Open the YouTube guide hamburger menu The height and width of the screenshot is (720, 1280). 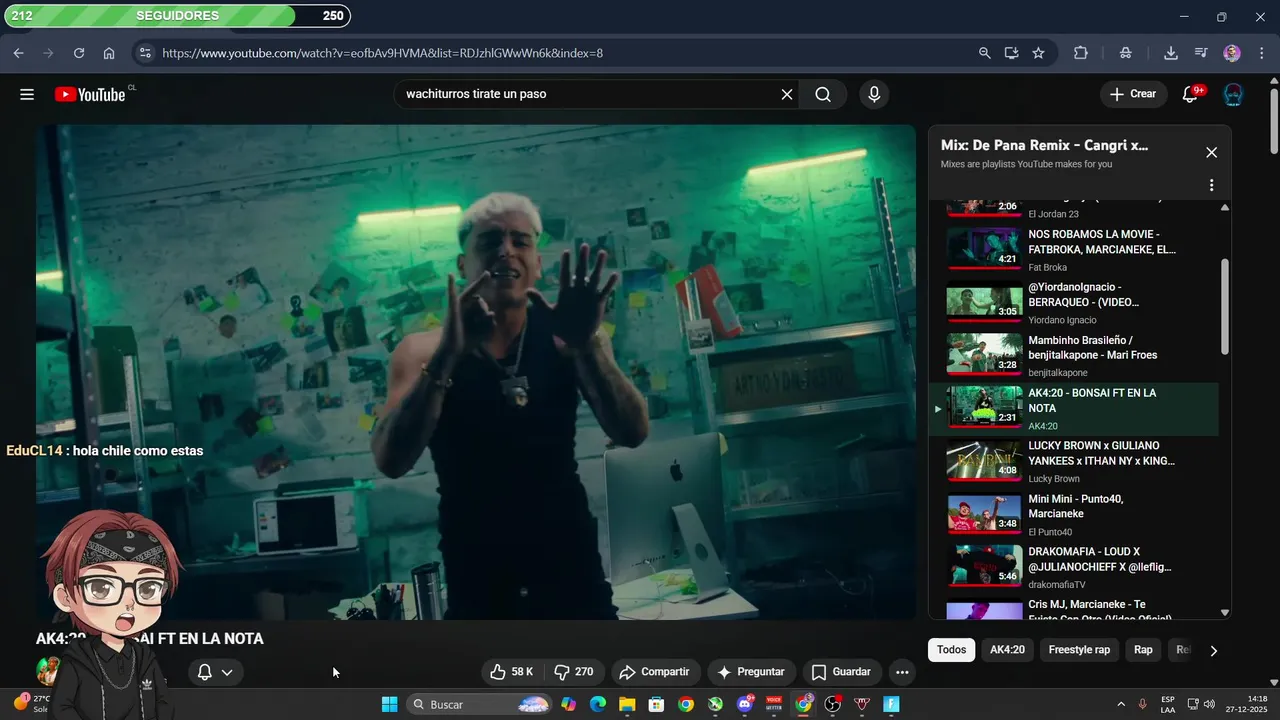click(27, 94)
